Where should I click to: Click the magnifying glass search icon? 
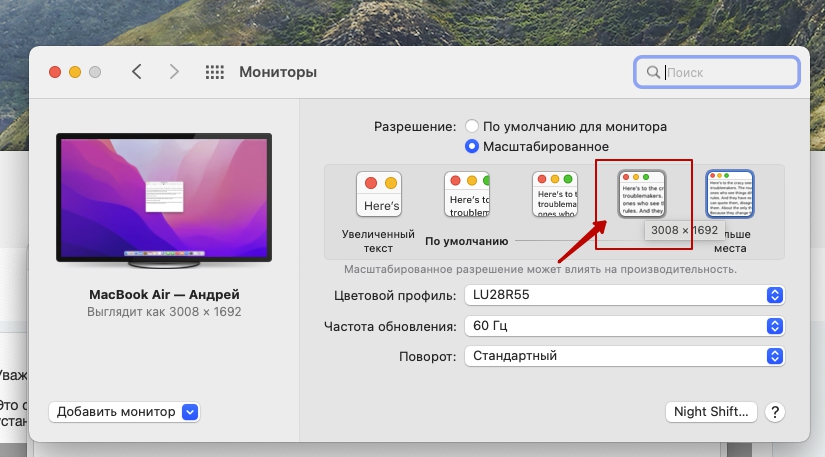coord(654,72)
